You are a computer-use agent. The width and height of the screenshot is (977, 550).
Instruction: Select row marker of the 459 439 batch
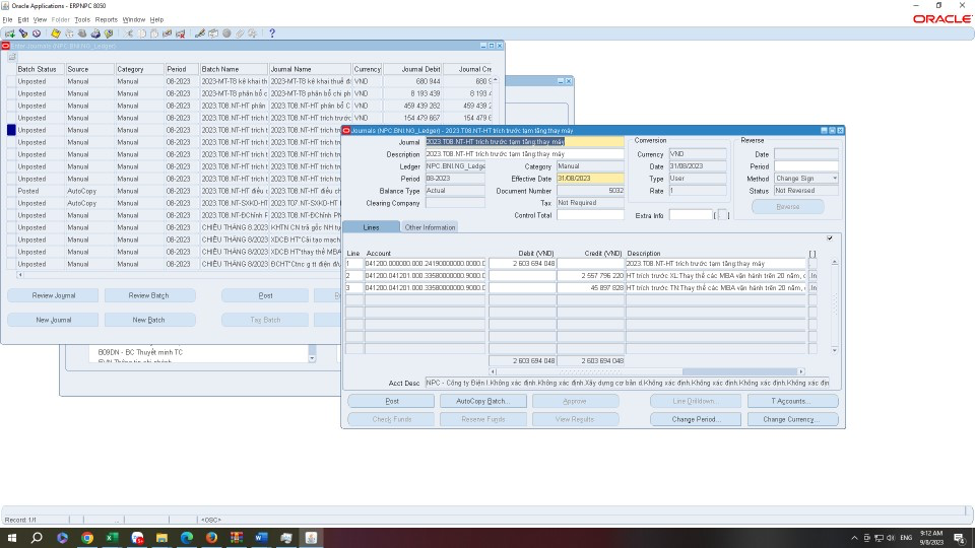[11, 106]
